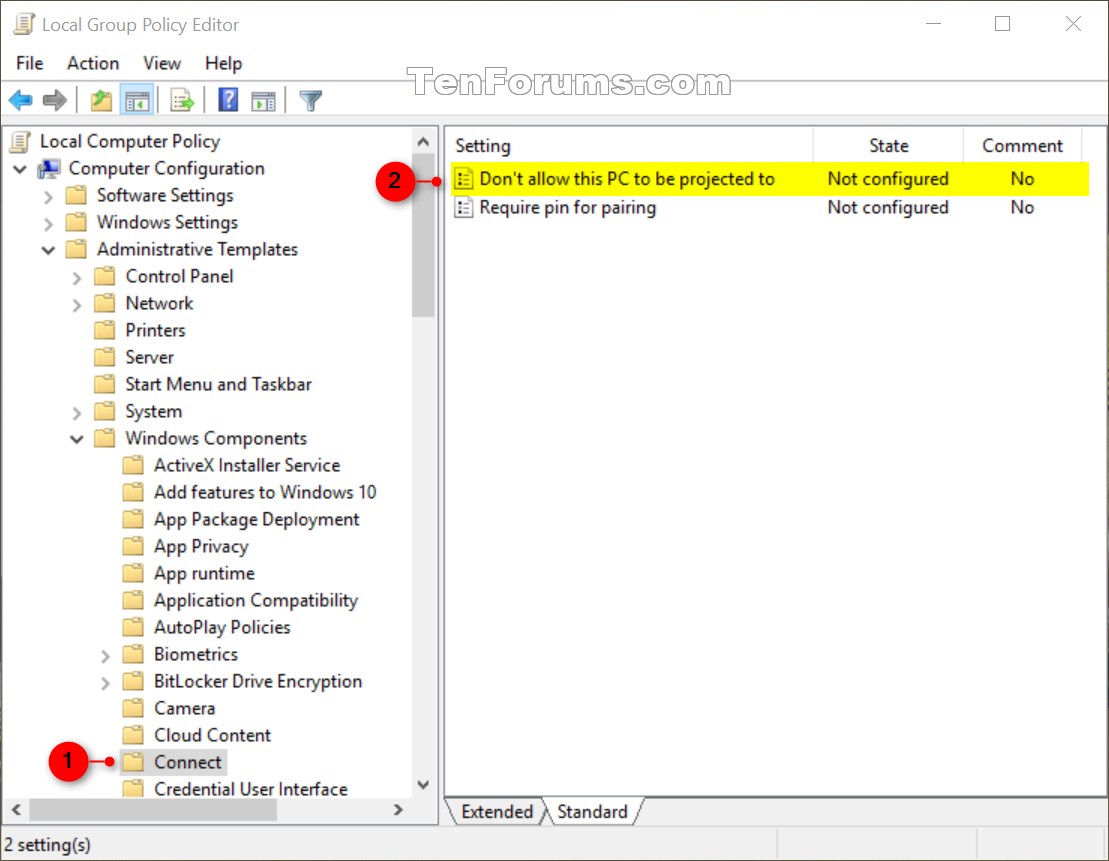Click the Up one level folder icon

[100, 99]
